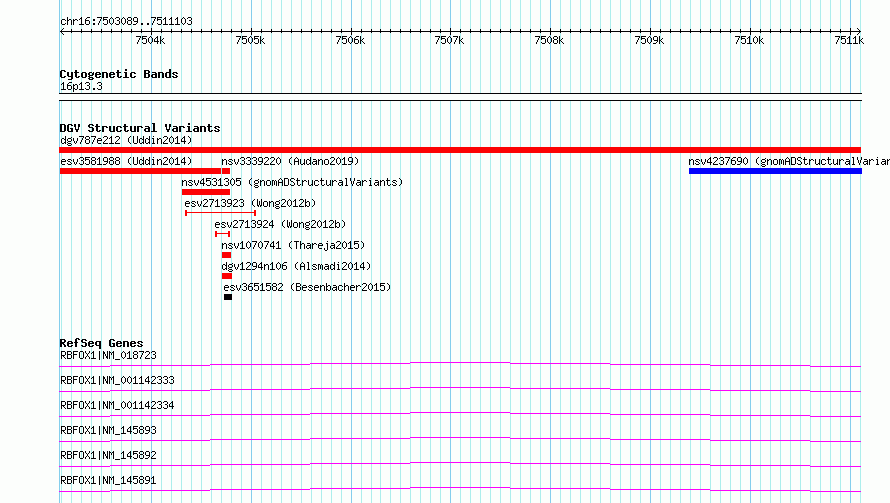This screenshot has width=890, height=503.
Task: Select variant label esv3651582 (Besenbacher2015)
Action: pyautogui.click(x=307, y=287)
